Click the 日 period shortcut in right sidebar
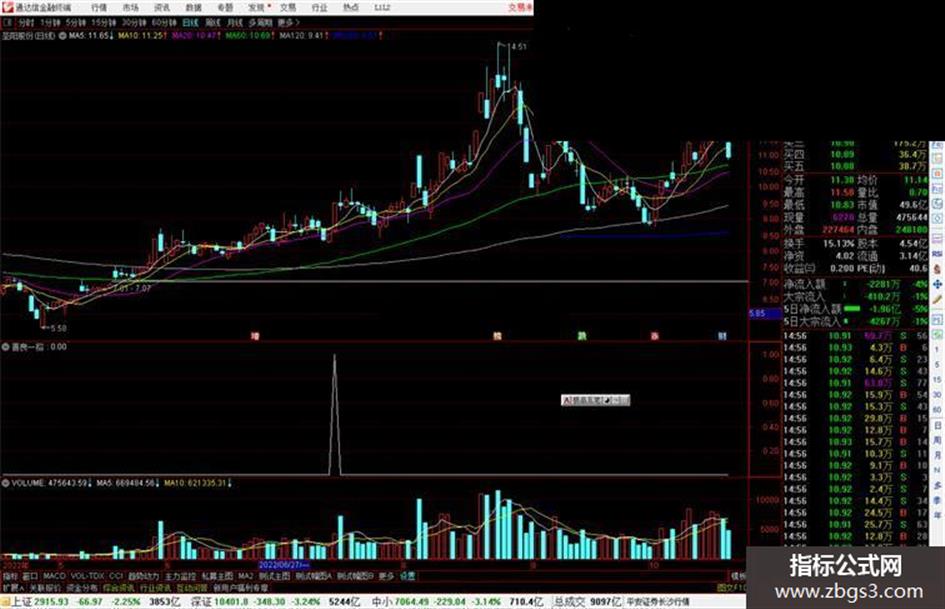Image resolution: width=945 pixels, height=609 pixels. [x=937, y=425]
